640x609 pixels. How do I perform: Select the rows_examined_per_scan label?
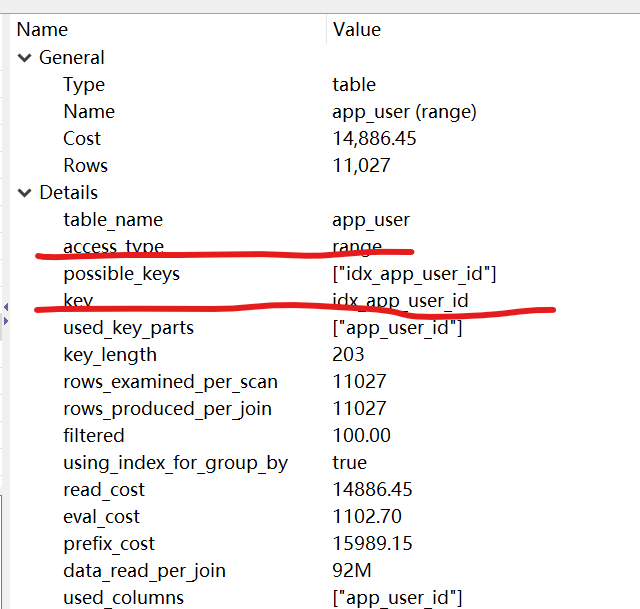(x=170, y=382)
